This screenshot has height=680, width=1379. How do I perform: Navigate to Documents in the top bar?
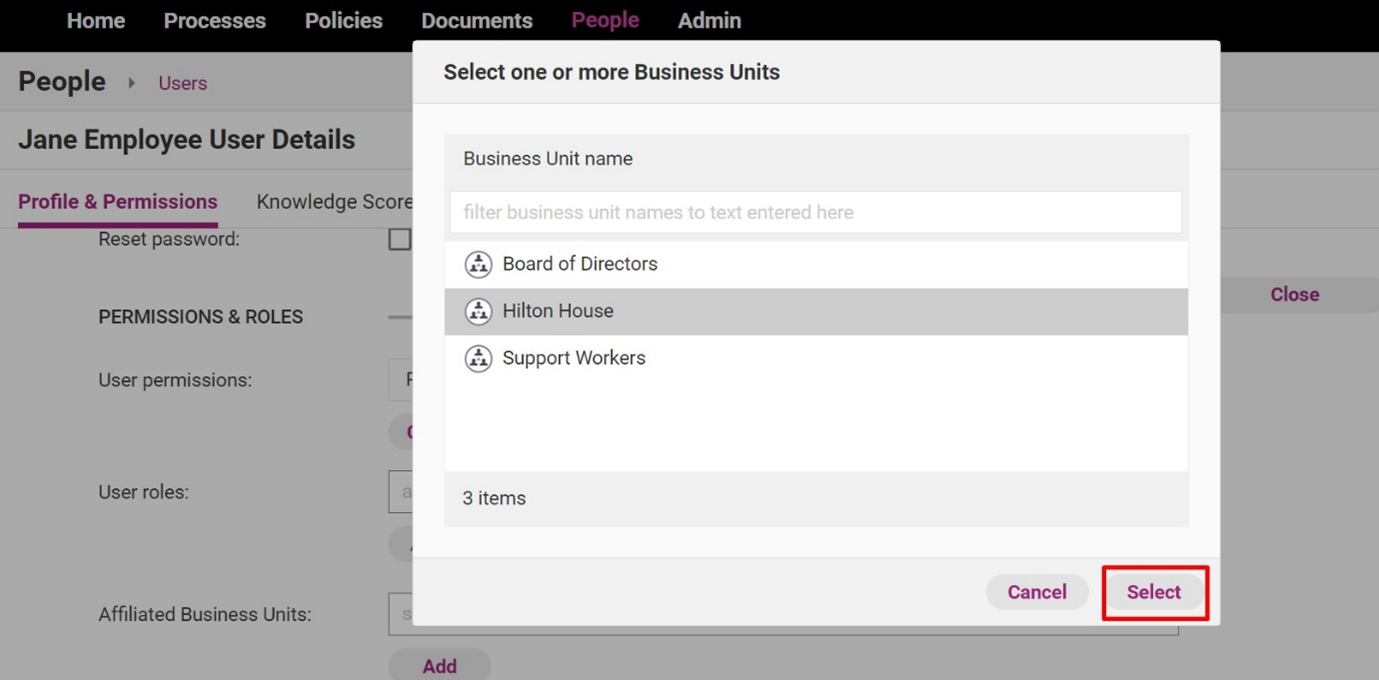[477, 21]
